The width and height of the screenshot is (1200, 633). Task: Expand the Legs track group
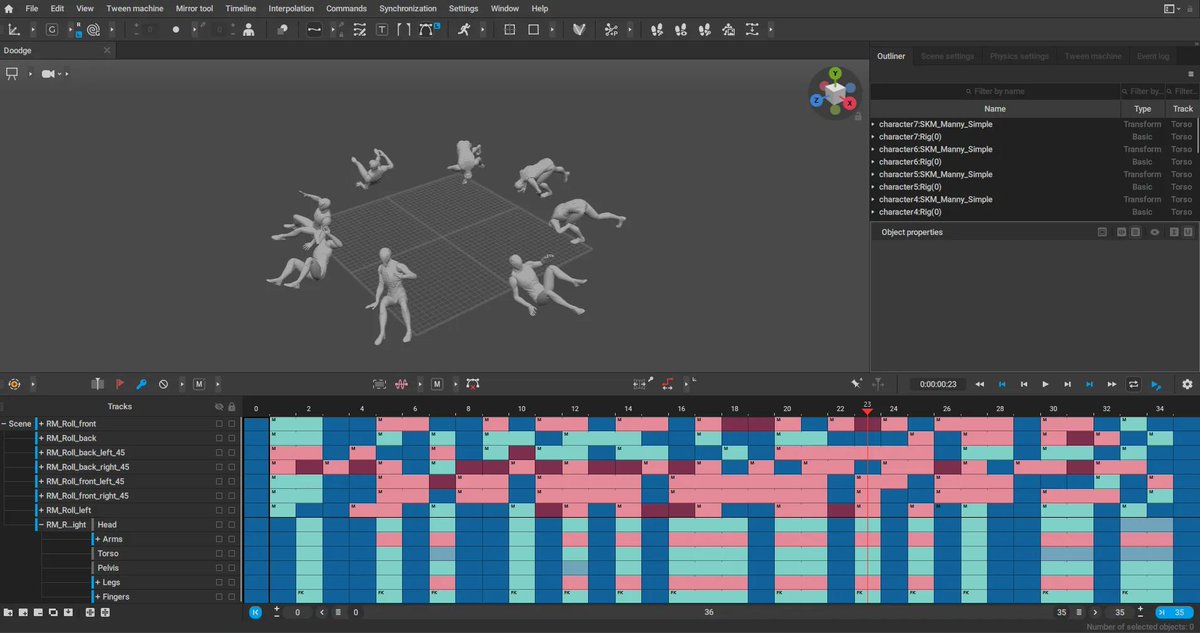98,582
